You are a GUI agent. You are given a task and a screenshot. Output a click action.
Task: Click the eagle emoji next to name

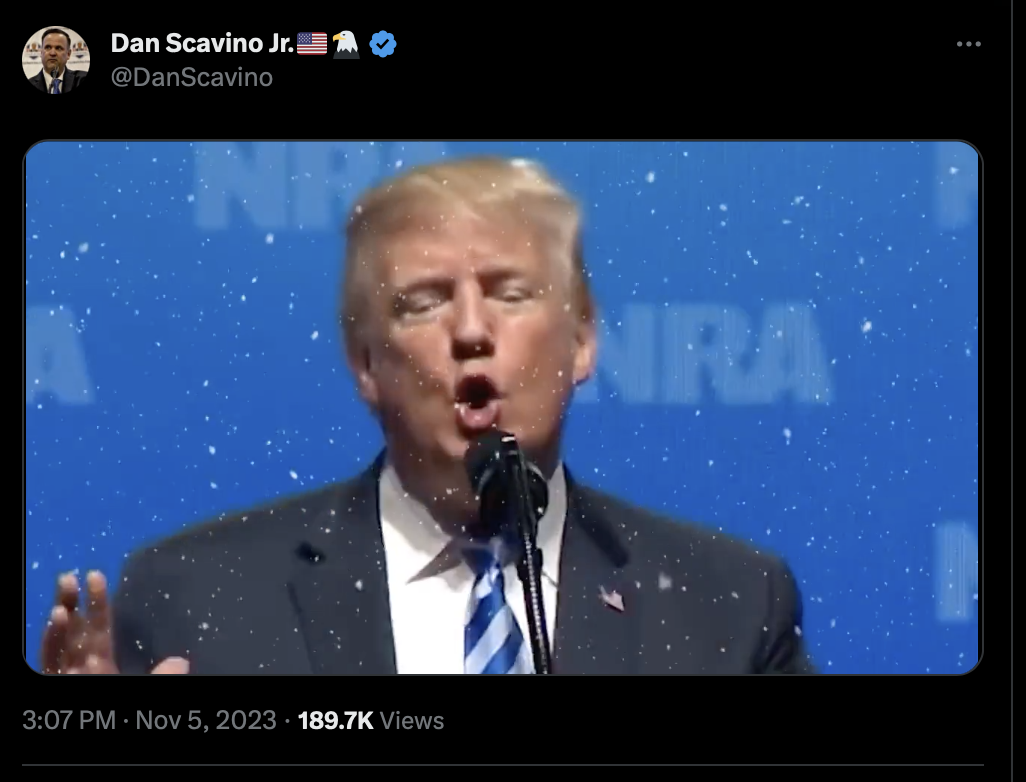[x=345, y=44]
